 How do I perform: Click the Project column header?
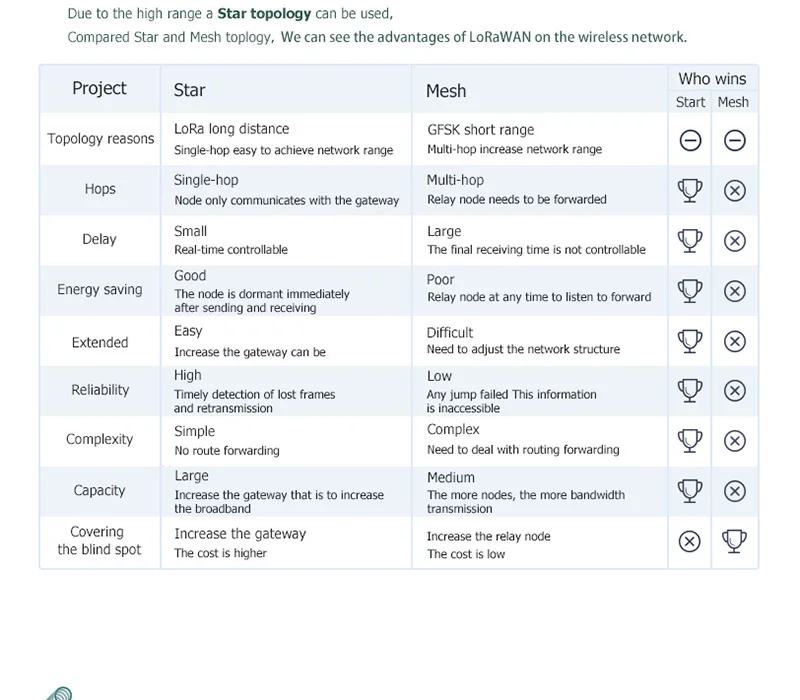click(x=99, y=88)
